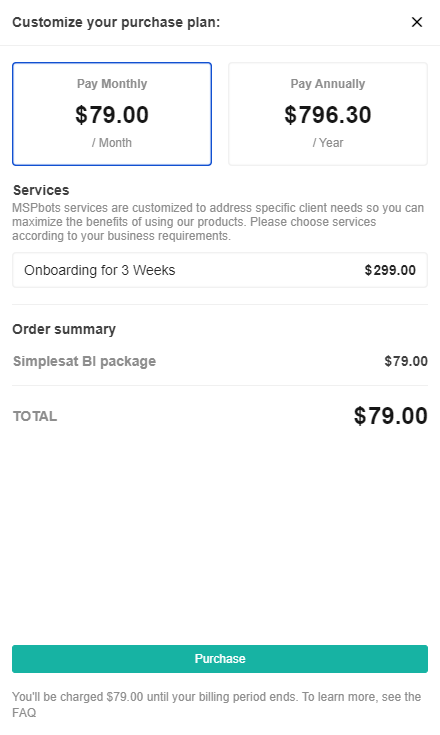
Task: Click the / Month billing label
Action: (x=112, y=142)
